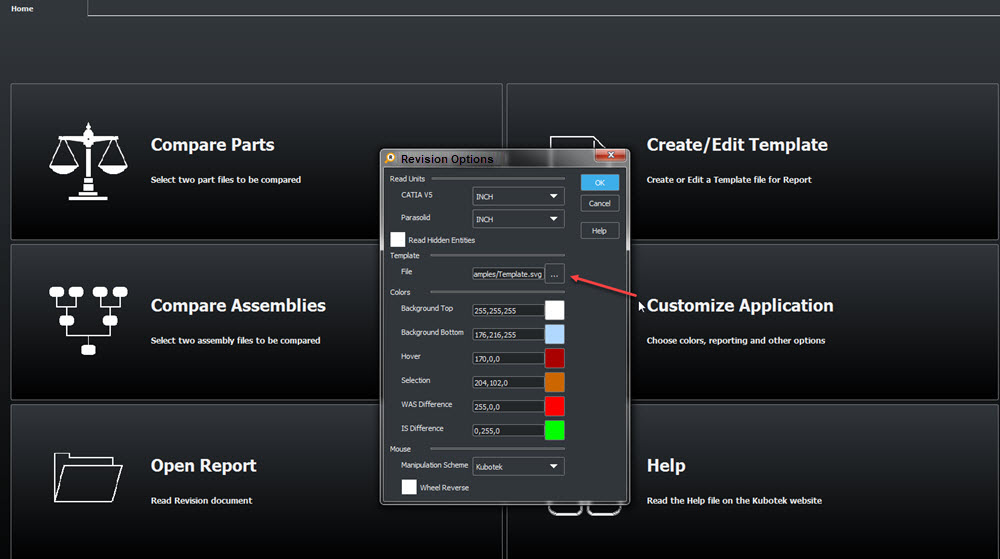The image size is (1000, 559).
Task: Select the WAS Difference red swatch
Action: click(554, 406)
